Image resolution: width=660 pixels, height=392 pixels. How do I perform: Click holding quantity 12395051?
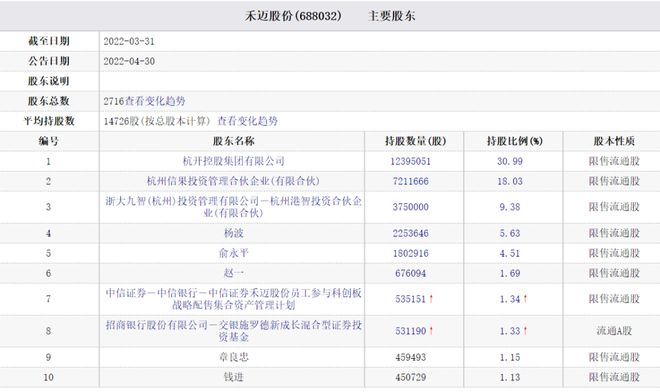pyautogui.click(x=410, y=161)
